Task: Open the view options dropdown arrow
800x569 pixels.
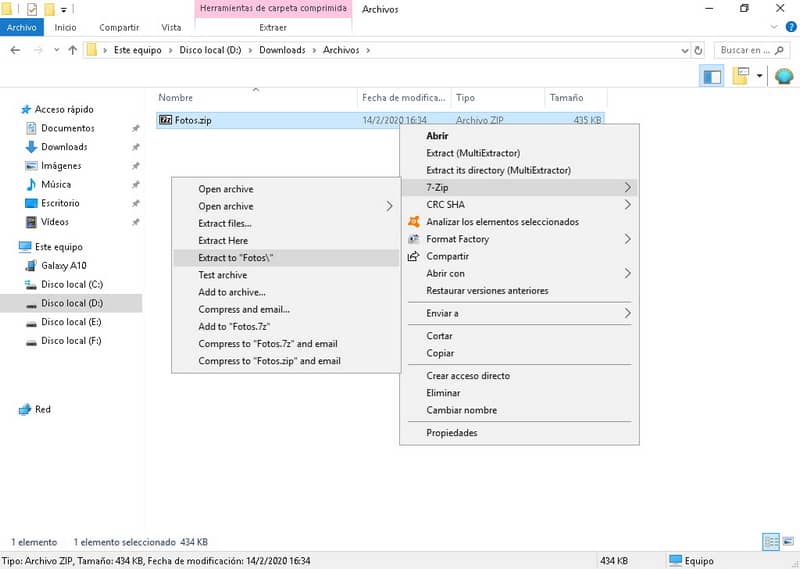Action: [x=760, y=76]
